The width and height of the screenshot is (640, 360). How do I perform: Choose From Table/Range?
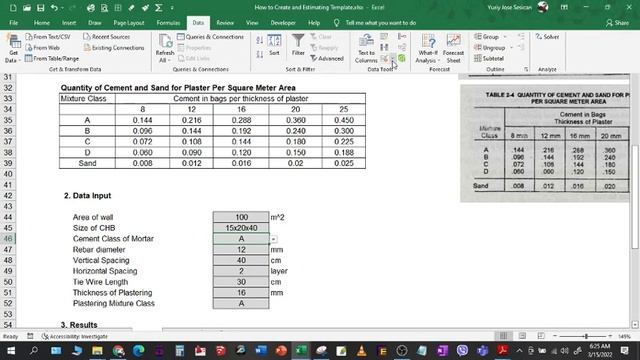pyautogui.click(x=52, y=58)
